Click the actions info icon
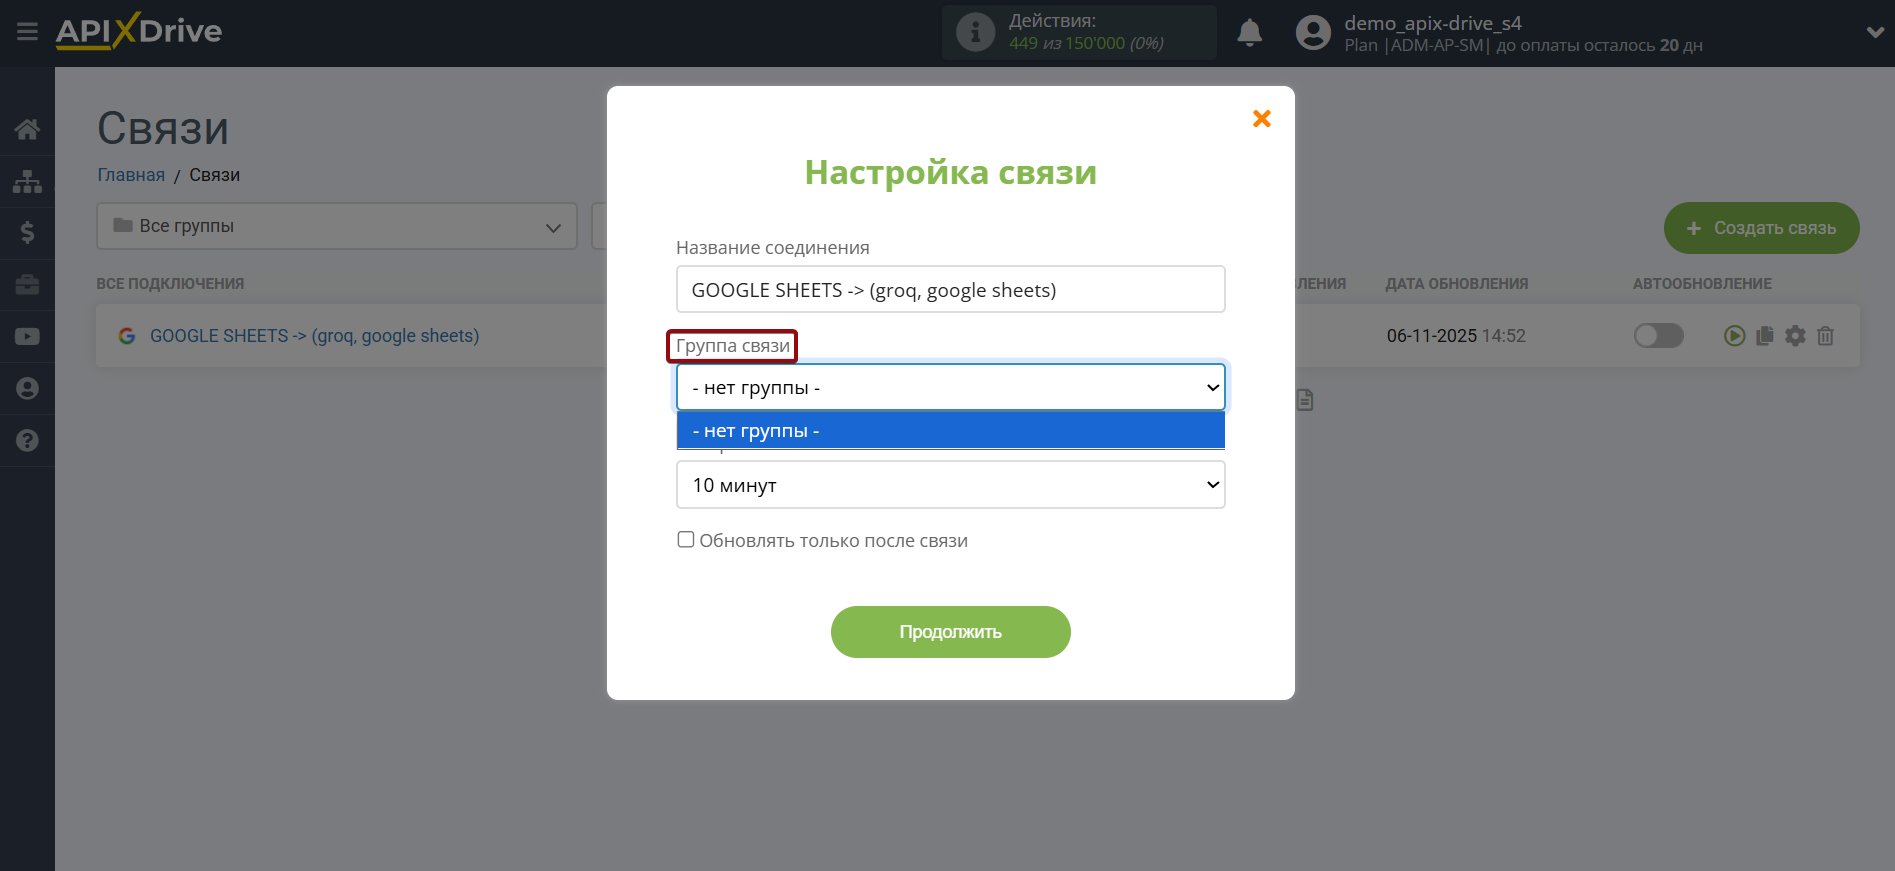Screen dimensions: 1895x871 coord(975,32)
